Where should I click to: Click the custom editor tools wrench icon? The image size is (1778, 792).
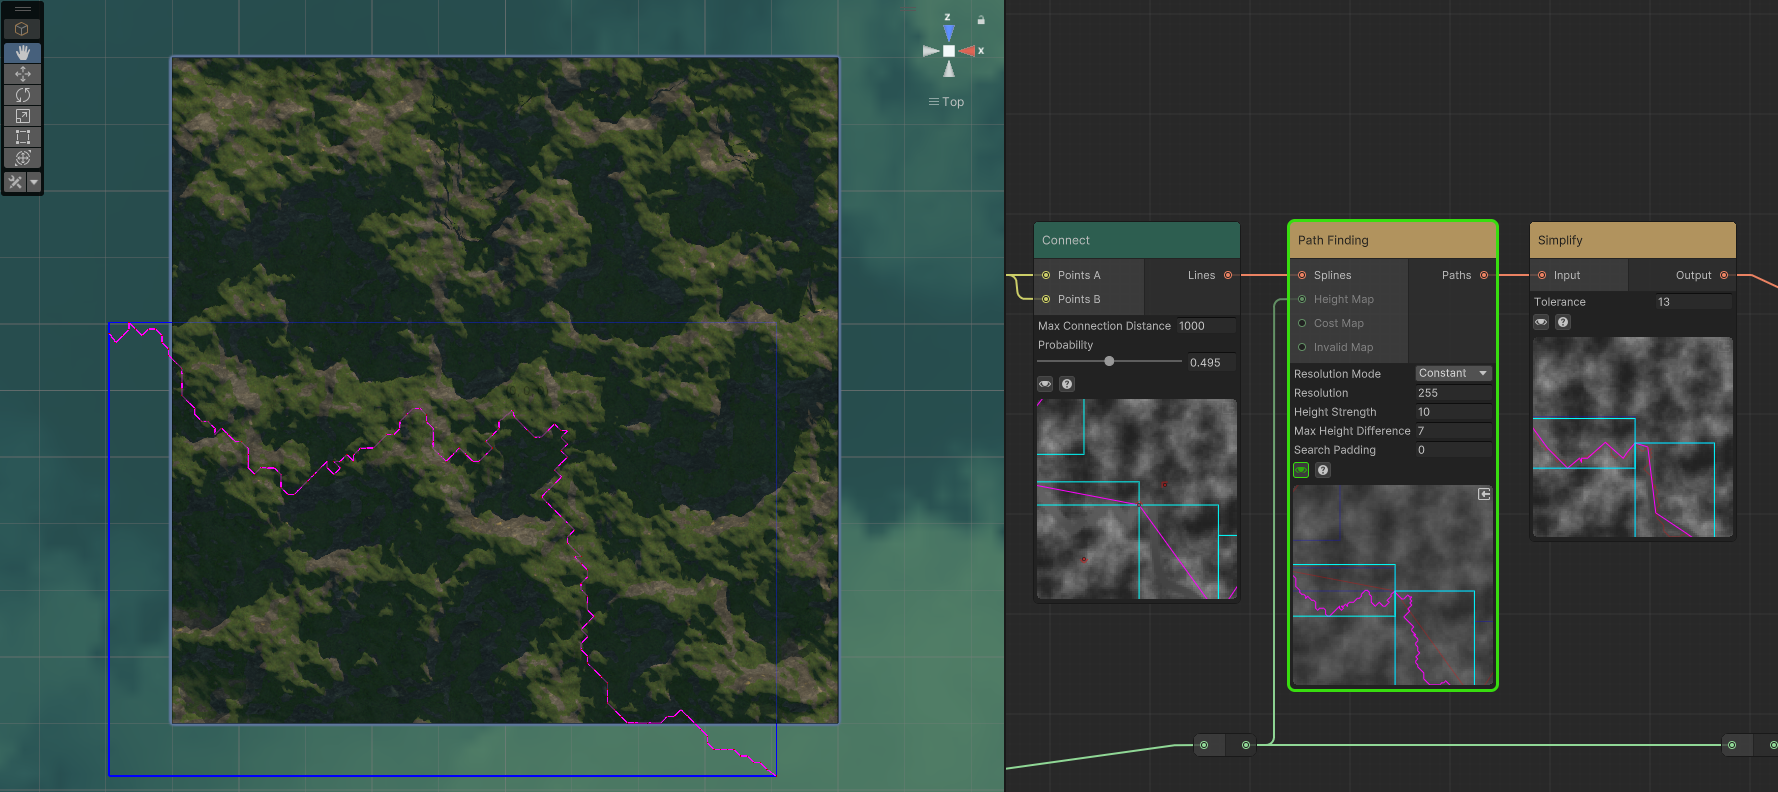tap(15, 182)
